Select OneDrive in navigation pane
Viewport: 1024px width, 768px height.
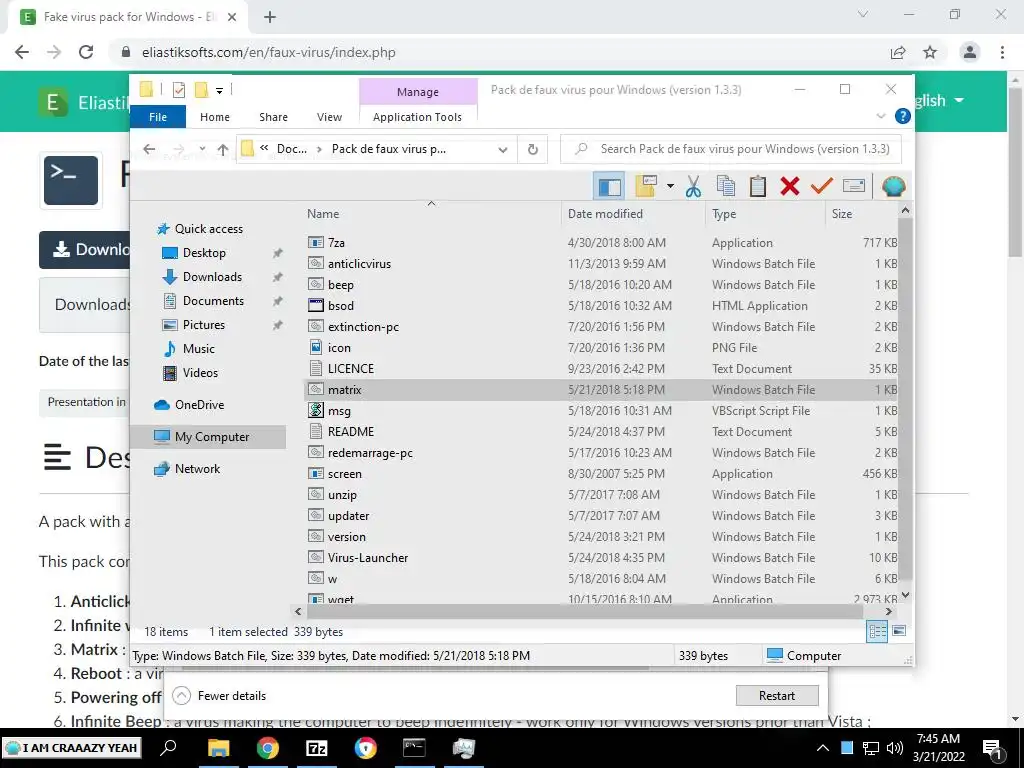(x=199, y=405)
